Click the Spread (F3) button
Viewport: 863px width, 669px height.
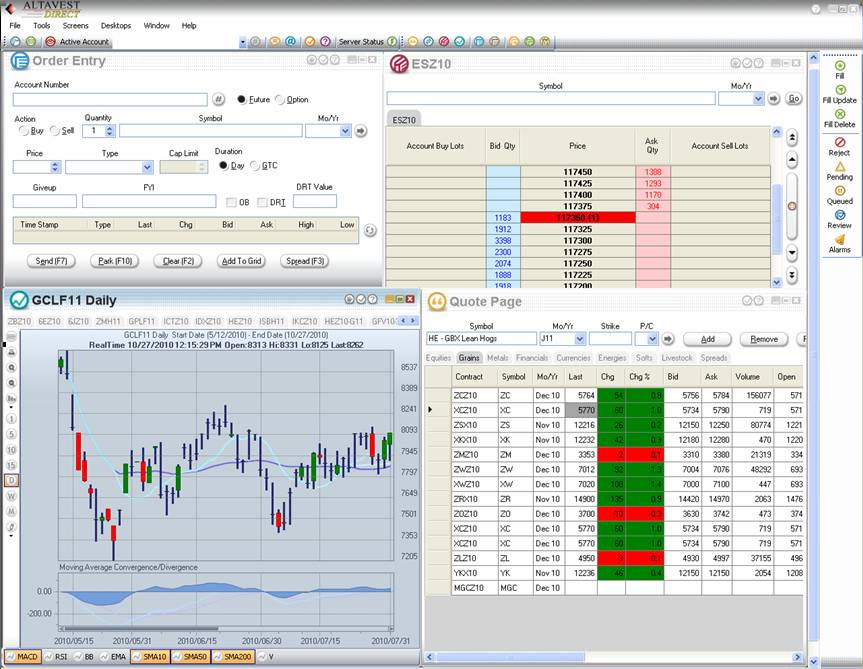305,261
